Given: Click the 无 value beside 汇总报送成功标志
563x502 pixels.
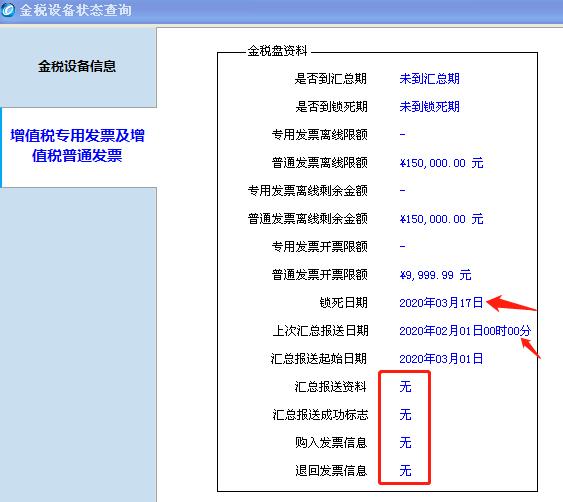Looking at the screenshot, I should (405, 415).
